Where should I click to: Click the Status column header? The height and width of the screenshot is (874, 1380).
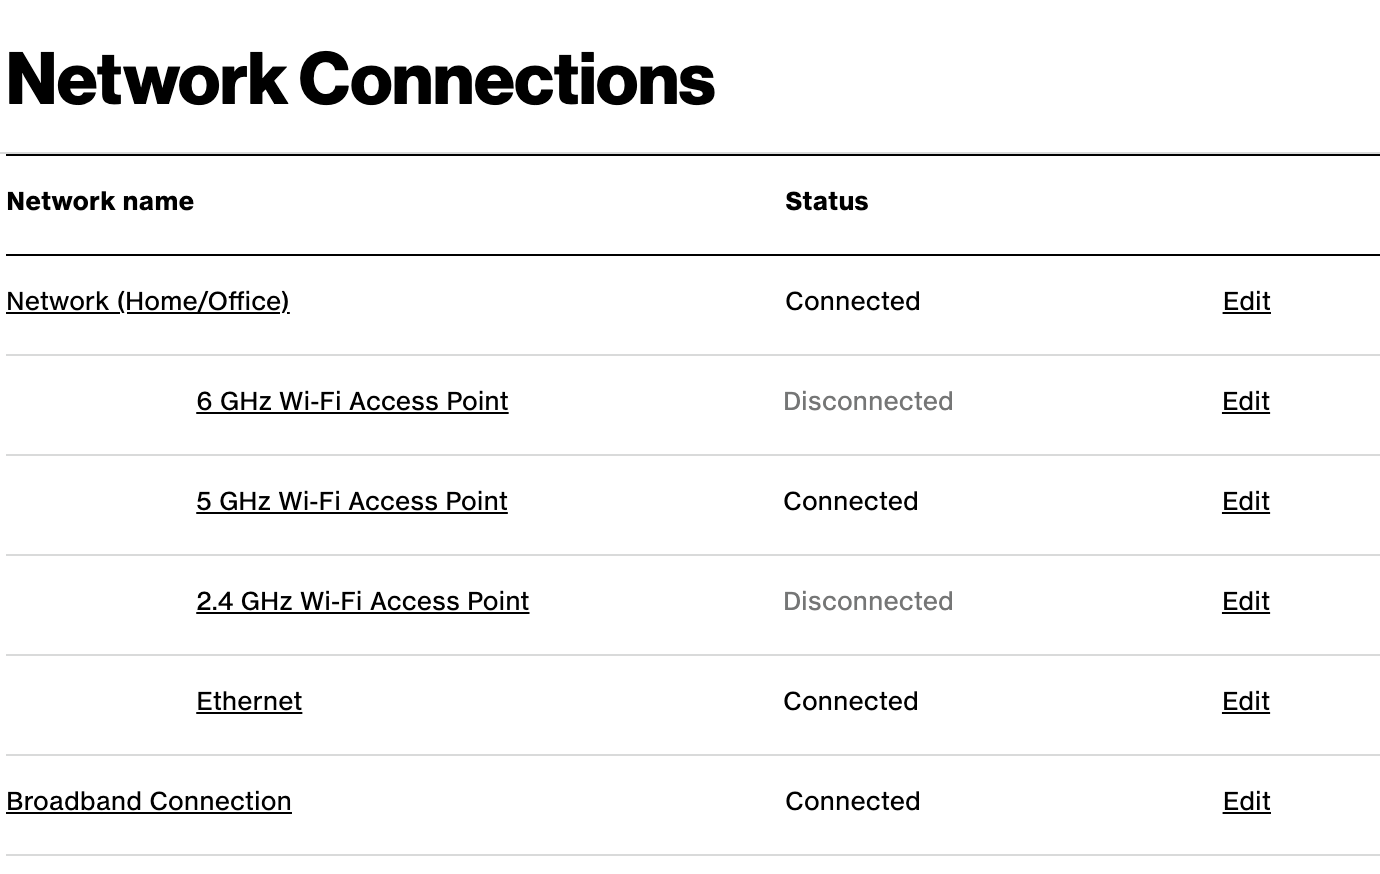827,201
